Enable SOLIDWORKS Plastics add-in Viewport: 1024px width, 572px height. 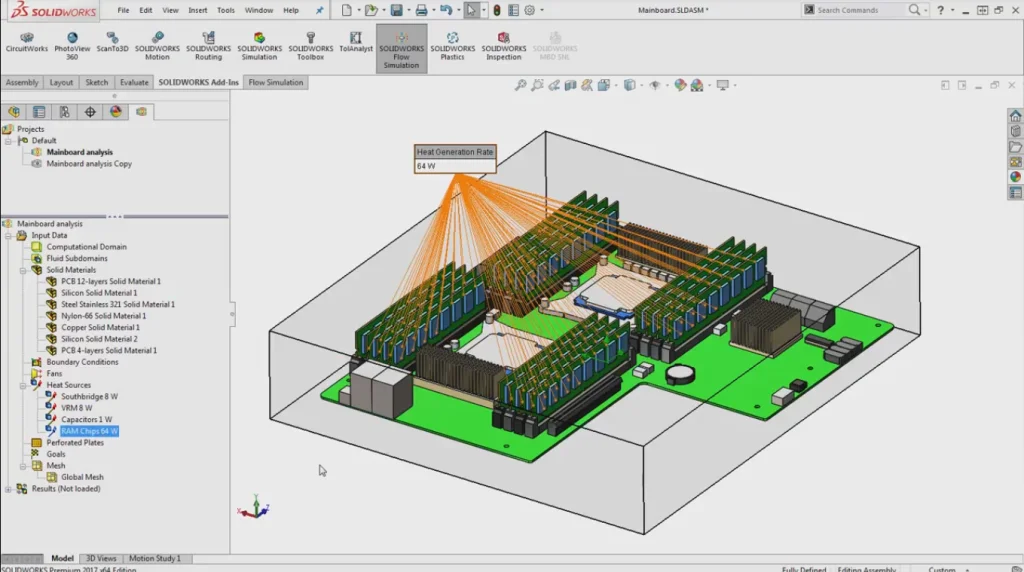[x=453, y=46]
